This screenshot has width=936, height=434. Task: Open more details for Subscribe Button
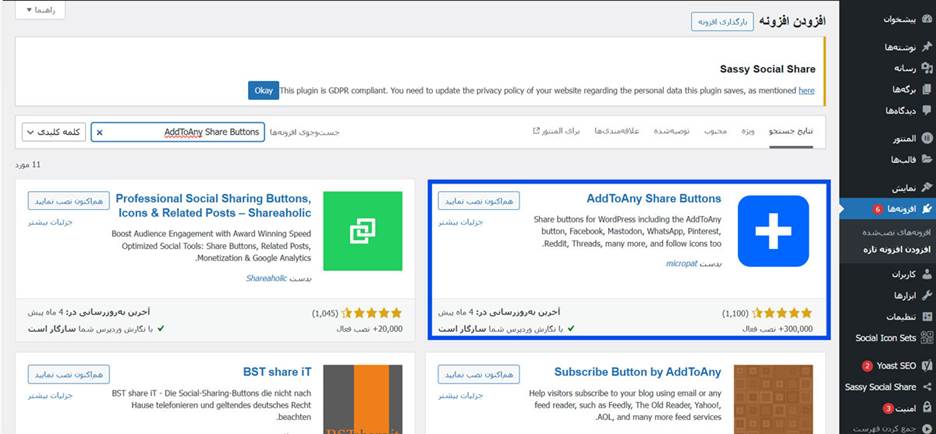[460, 396]
